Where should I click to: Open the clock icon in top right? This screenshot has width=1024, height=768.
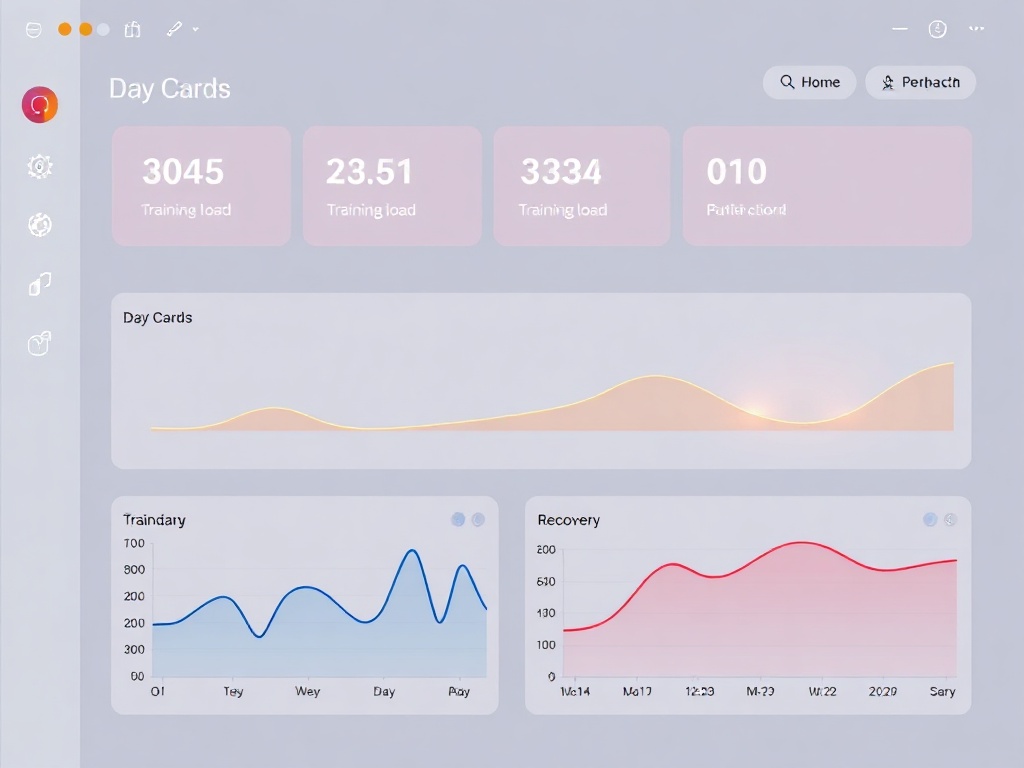[x=938, y=29]
